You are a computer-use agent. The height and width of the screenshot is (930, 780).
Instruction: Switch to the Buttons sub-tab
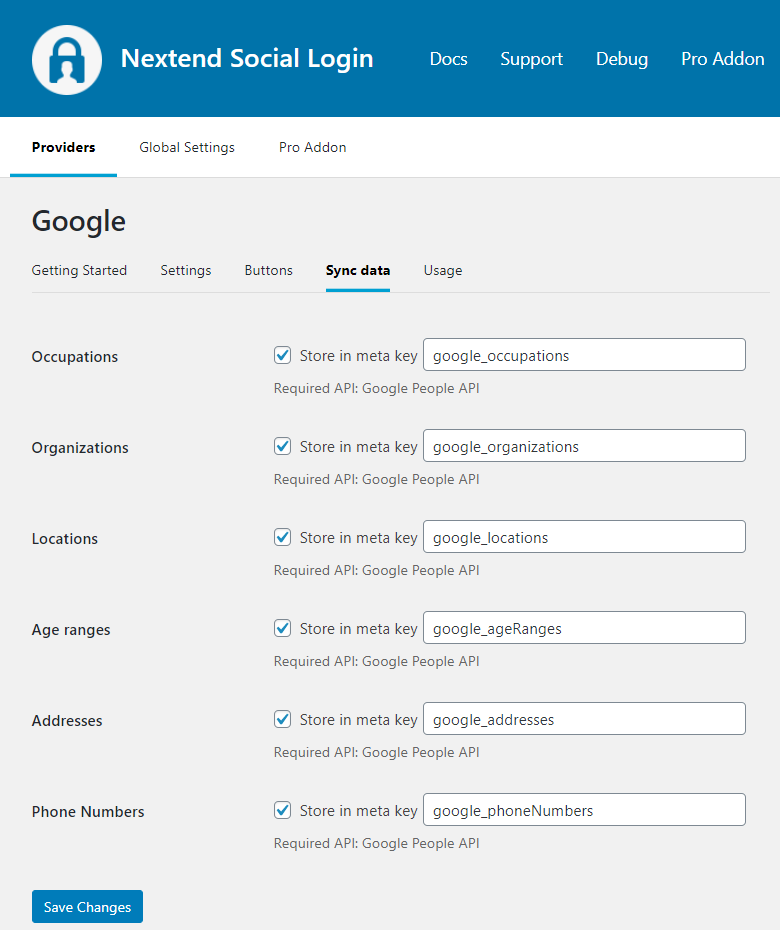[x=268, y=270]
